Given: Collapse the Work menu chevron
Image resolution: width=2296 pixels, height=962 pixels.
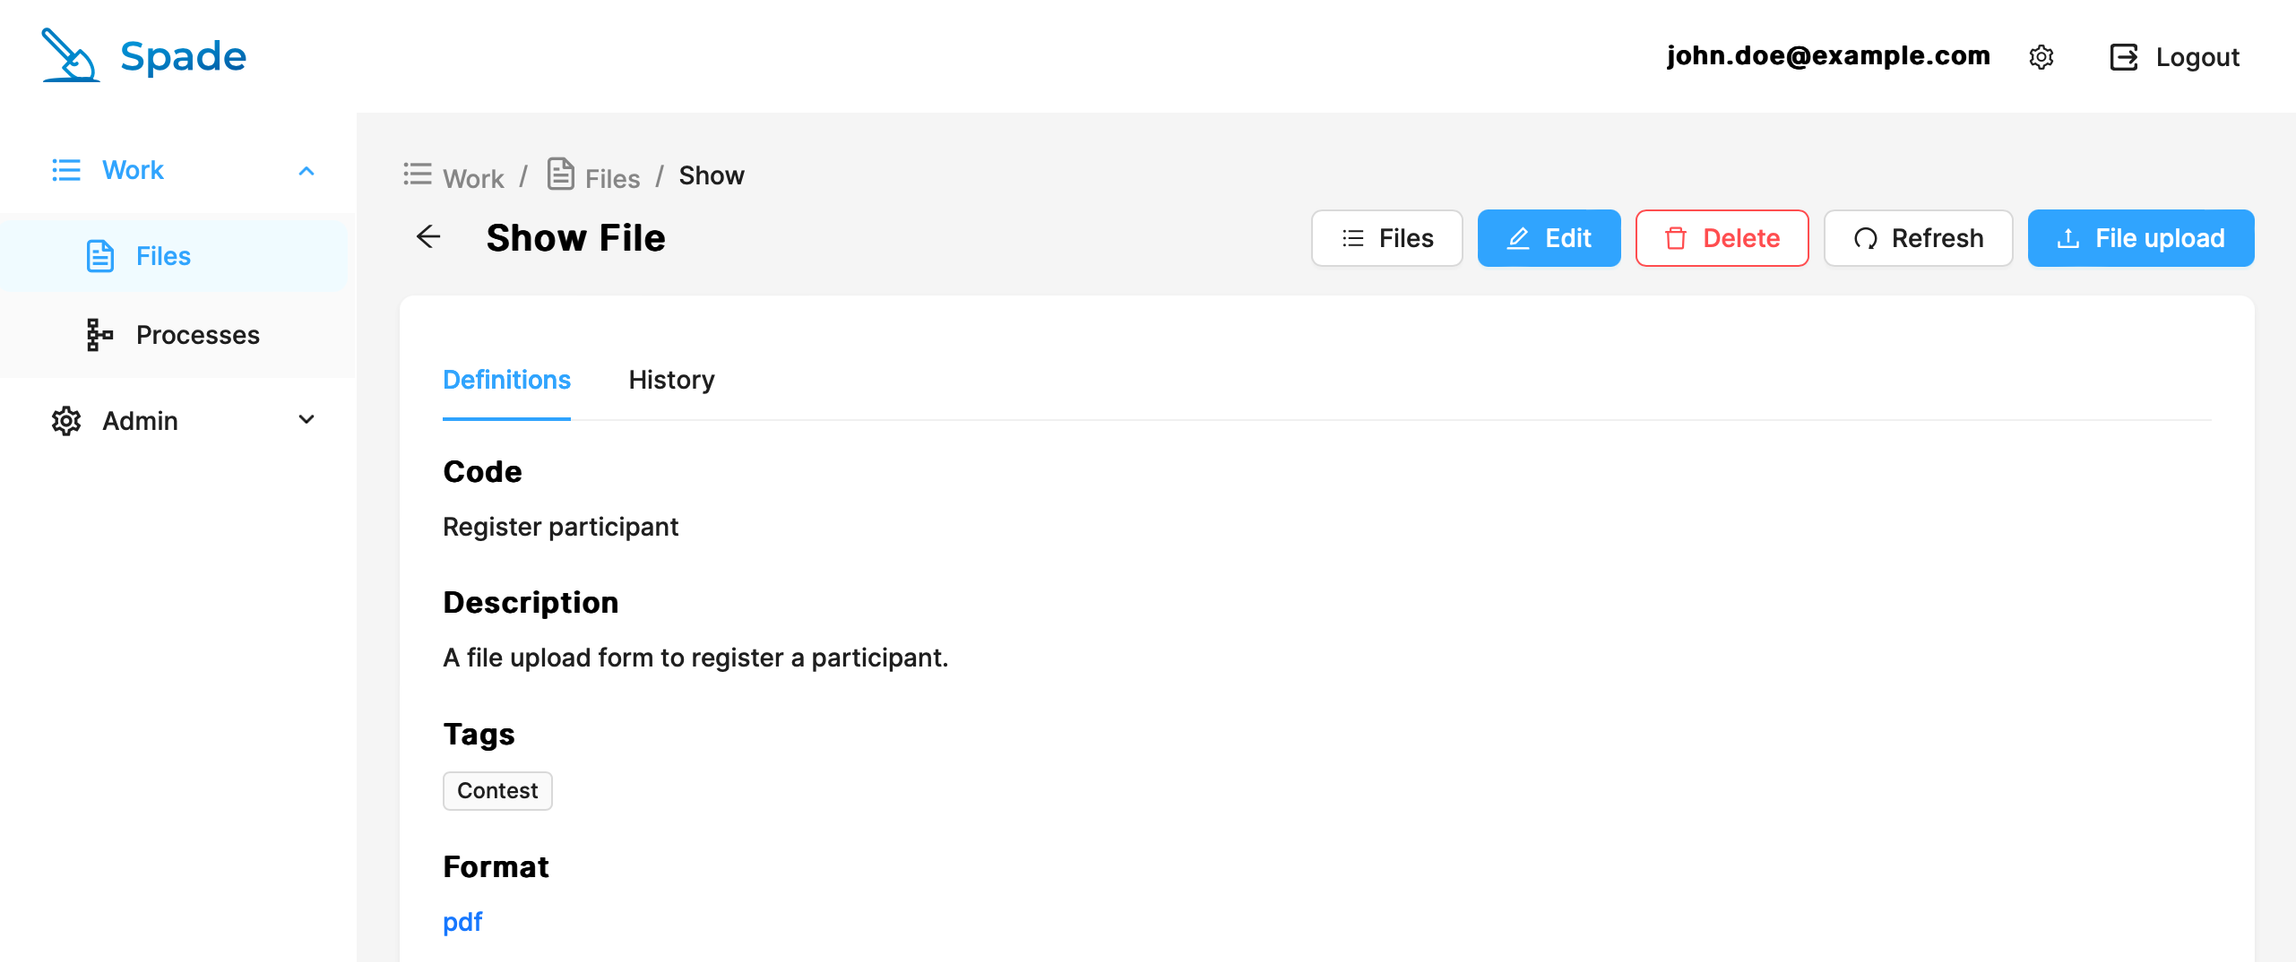Looking at the screenshot, I should coord(306,171).
